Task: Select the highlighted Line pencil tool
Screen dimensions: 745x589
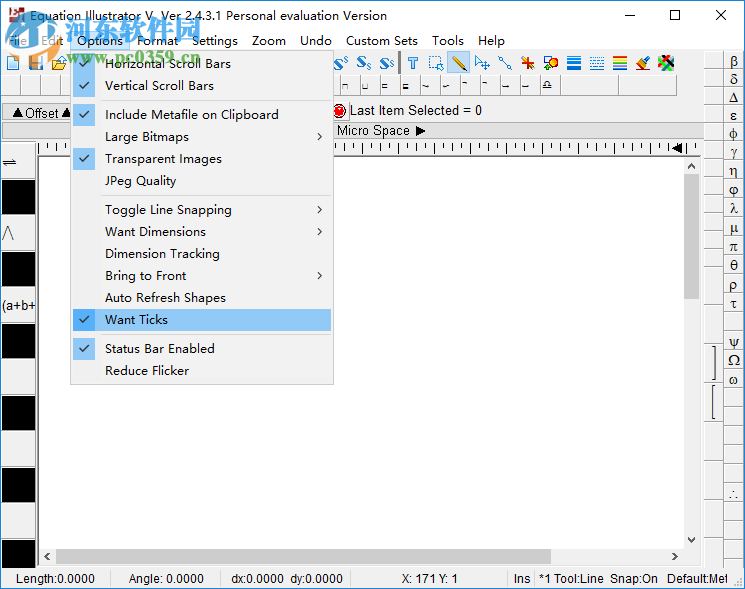Action: [x=458, y=63]
